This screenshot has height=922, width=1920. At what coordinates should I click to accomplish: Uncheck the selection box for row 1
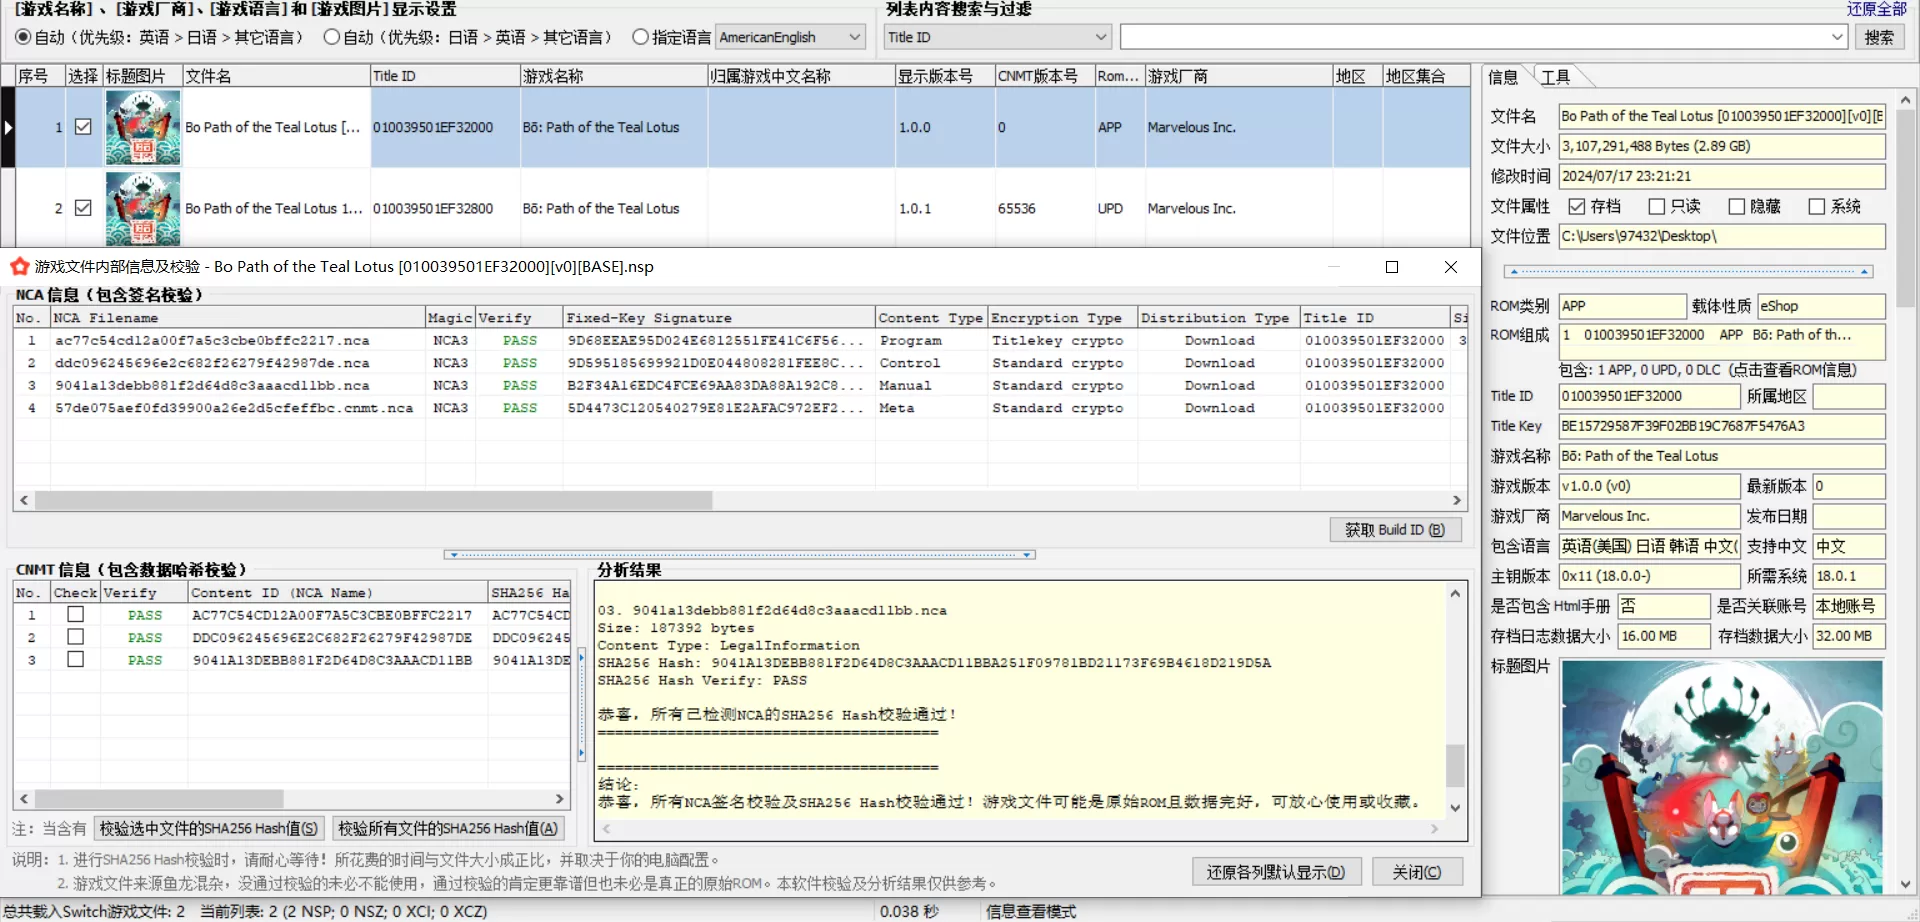[83, 127]
